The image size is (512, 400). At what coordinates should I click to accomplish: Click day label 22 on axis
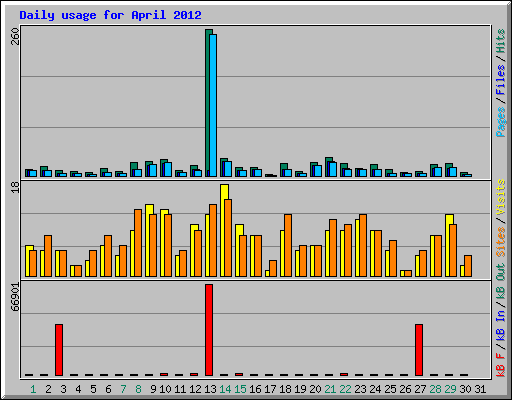345,389
